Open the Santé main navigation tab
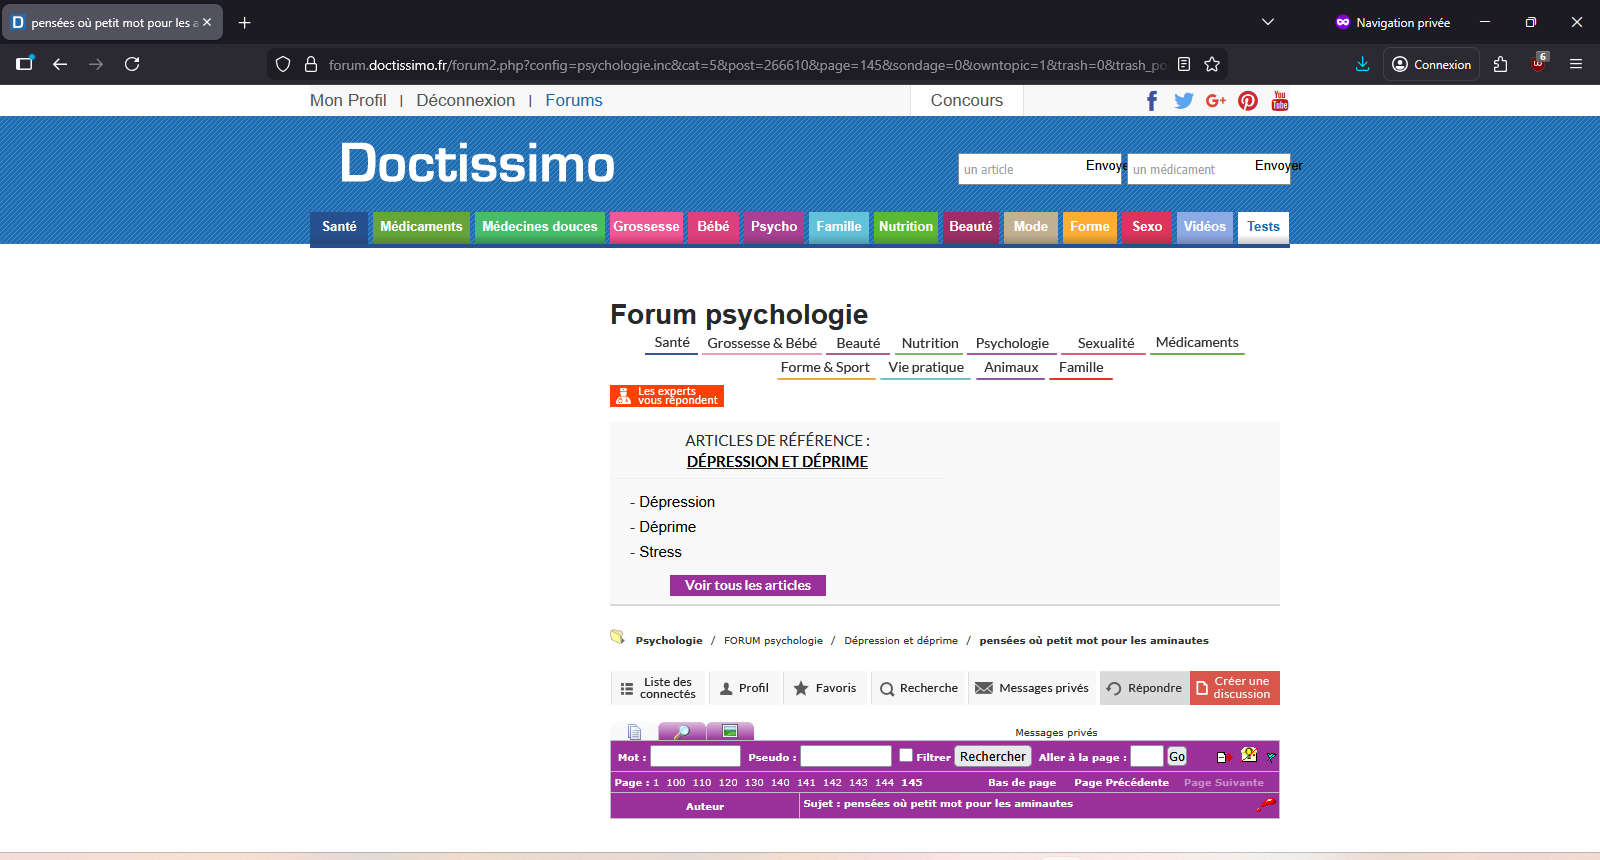The height and width of the screenshot is (860, 1600). coord(339,227)
